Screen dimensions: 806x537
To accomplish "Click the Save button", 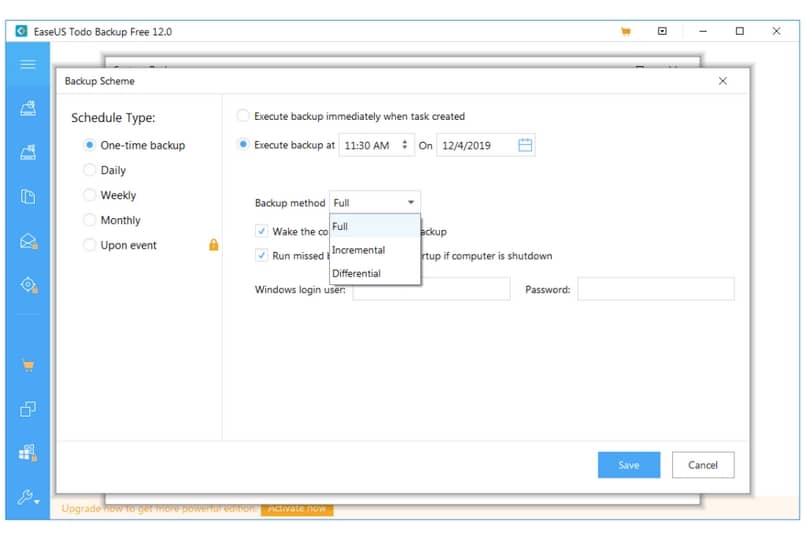I will tap(629, 465).
